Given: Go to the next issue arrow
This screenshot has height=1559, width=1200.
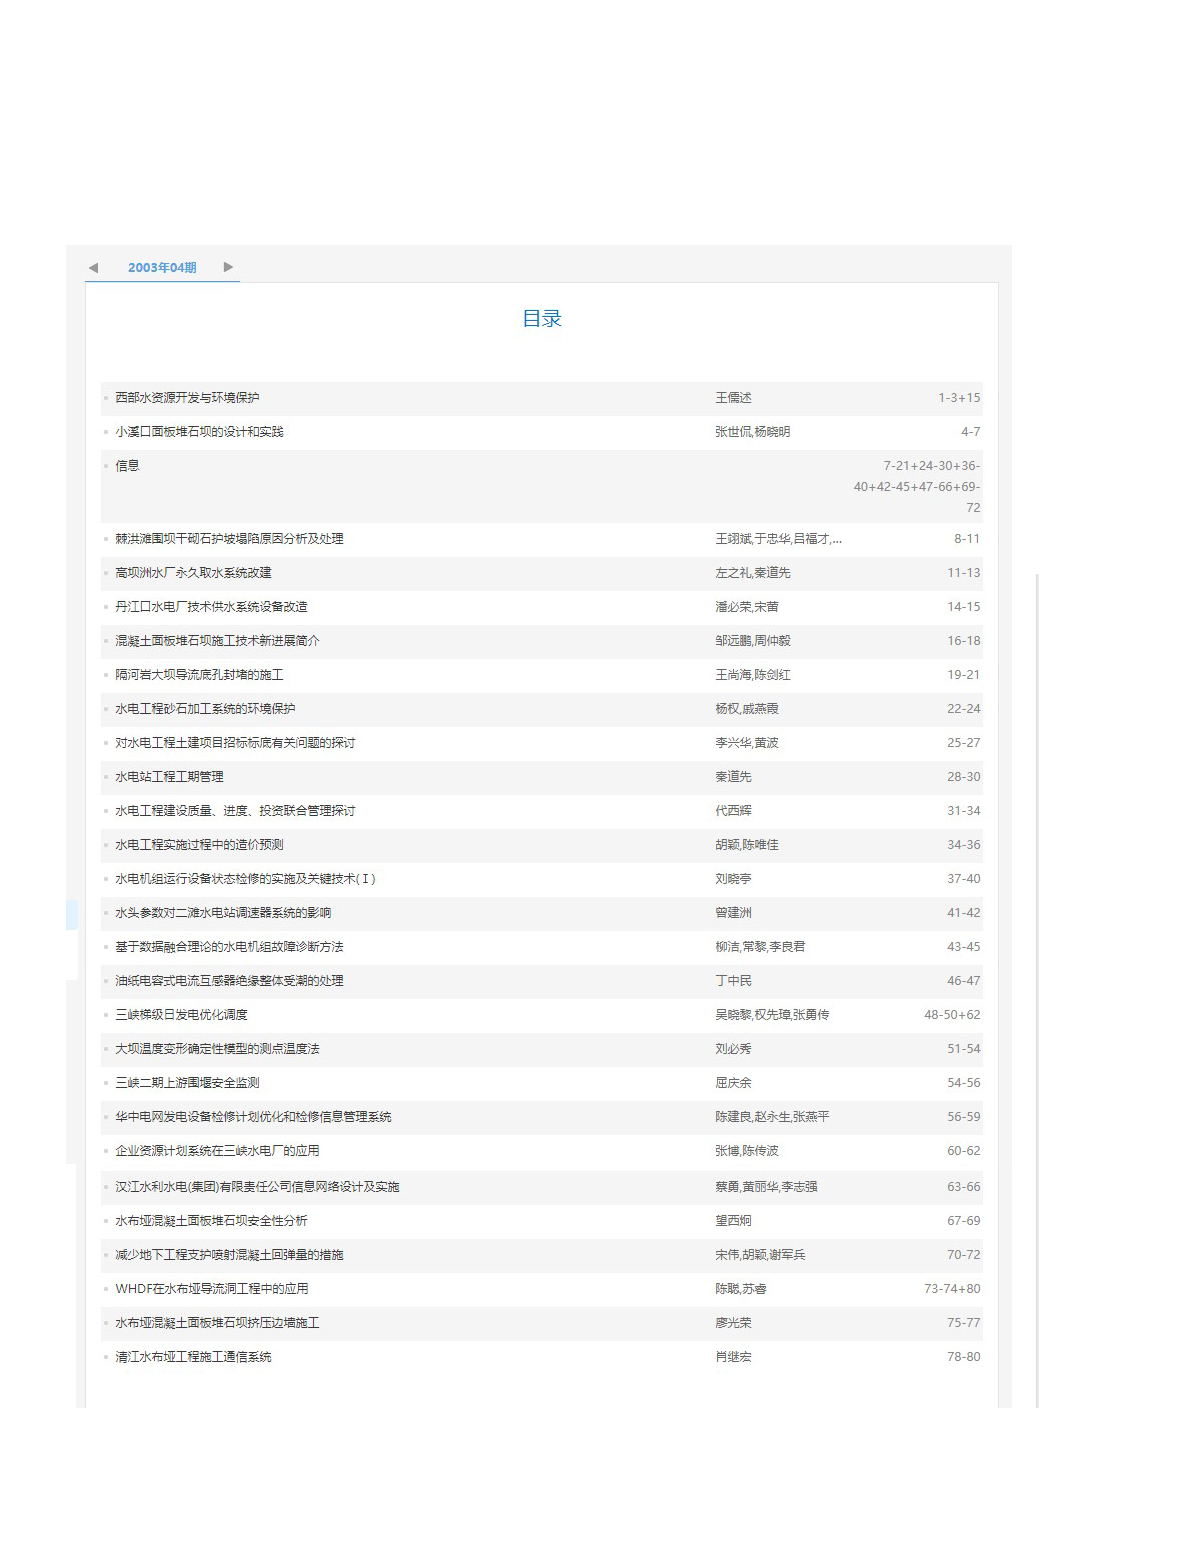Looking at the screenshot, I should pyautogui.click(x=228, y=267).
